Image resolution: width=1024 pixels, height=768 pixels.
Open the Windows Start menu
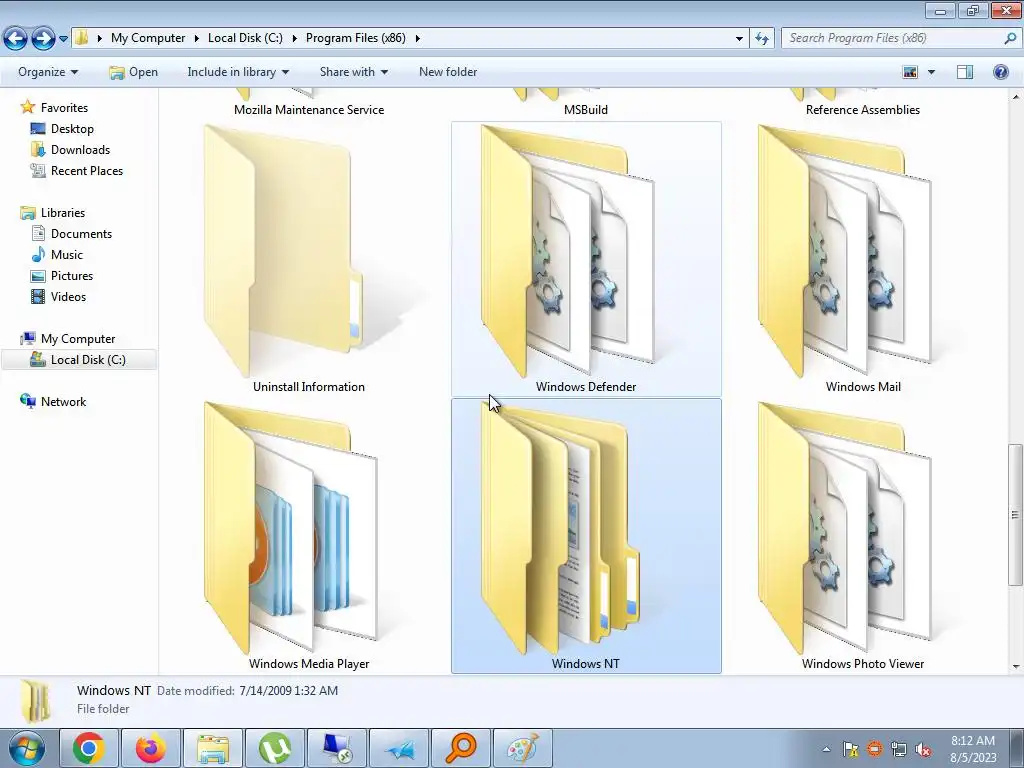[27, 748]
